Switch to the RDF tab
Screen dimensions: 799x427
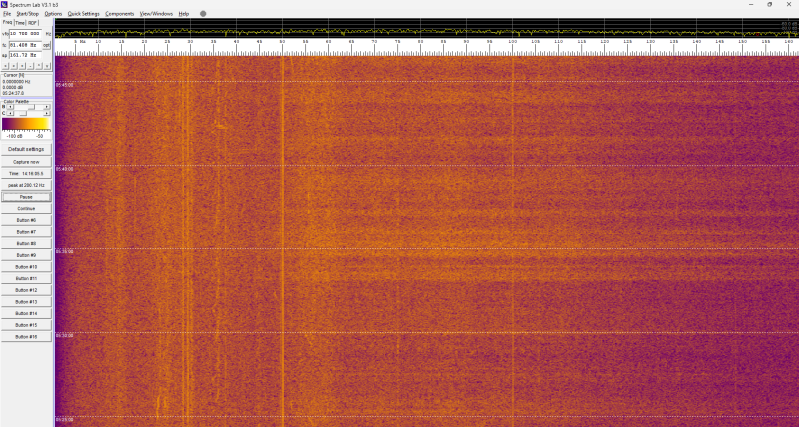point(33,23)
